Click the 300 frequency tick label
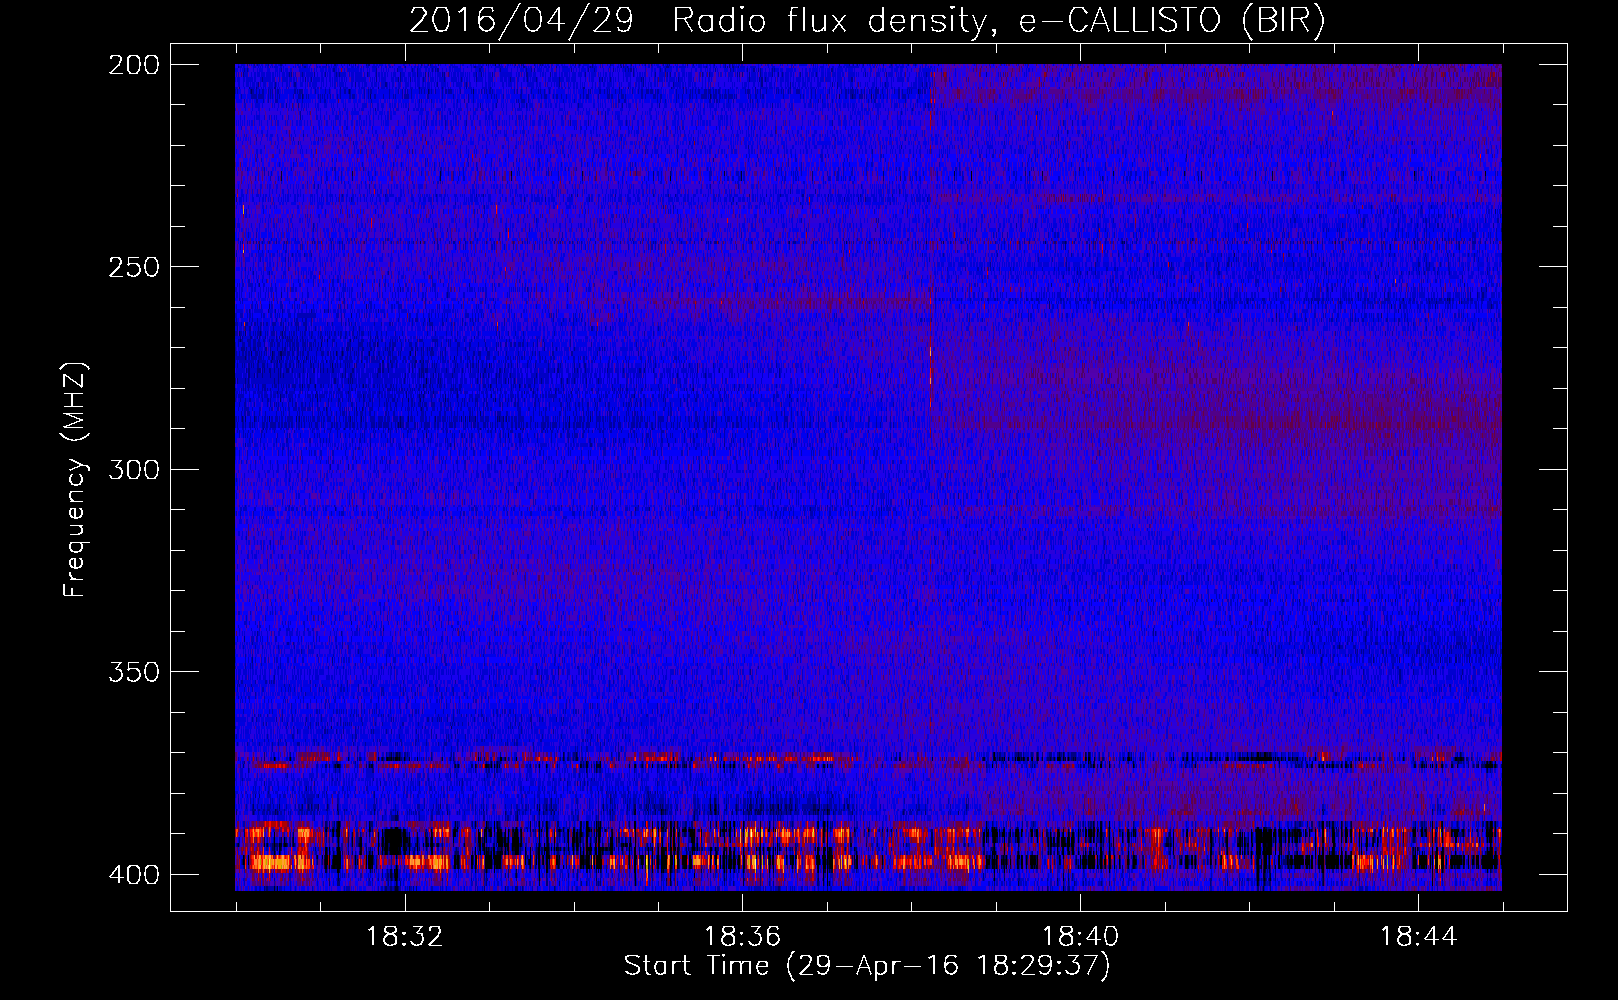The image size is (1618, 1000). pyautogui.click(x=133, y=469)
